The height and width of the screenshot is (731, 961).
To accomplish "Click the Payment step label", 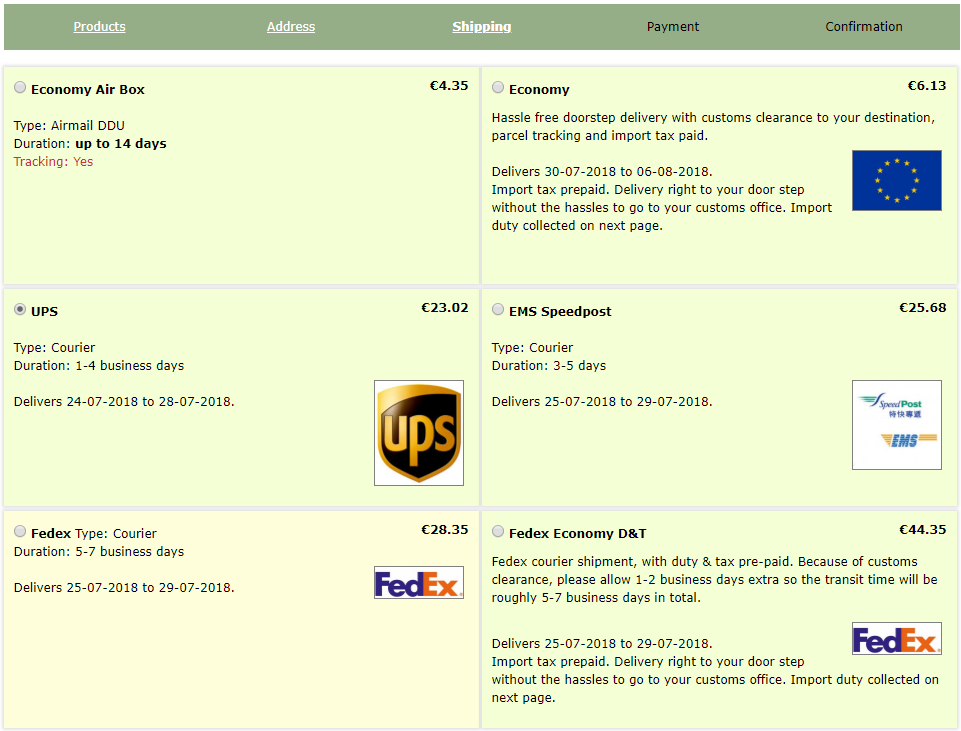I will pyautogui.click(x=673, y=26).
